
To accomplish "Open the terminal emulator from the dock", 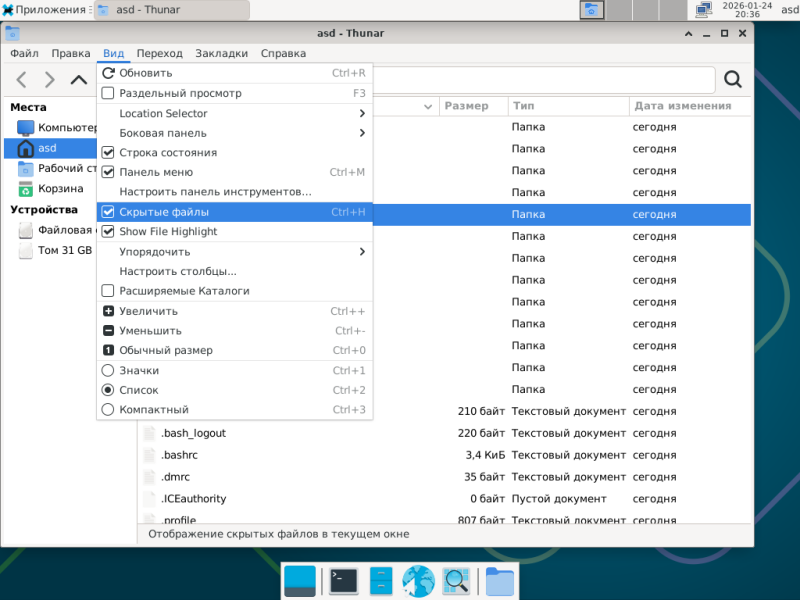I will pyautogui.click(x=343, y=581).
